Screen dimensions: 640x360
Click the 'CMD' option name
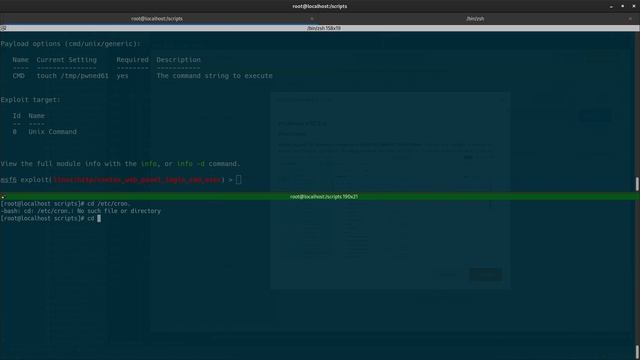tap(18, 76)
